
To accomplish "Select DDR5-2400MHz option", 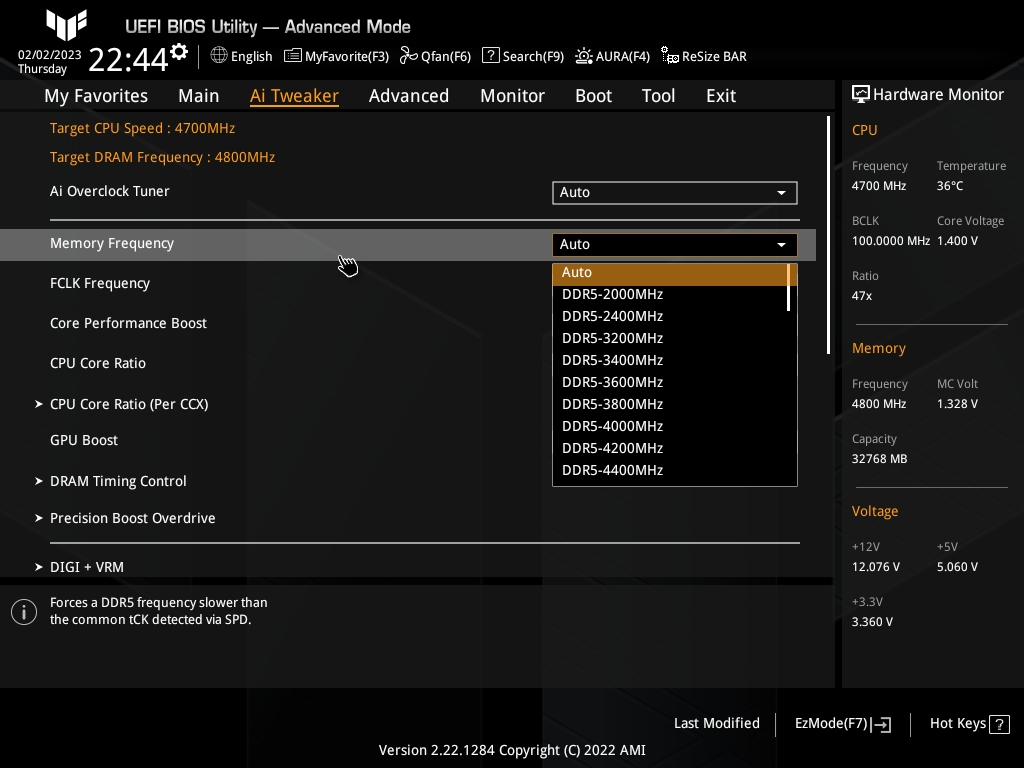I will point(671,317).
